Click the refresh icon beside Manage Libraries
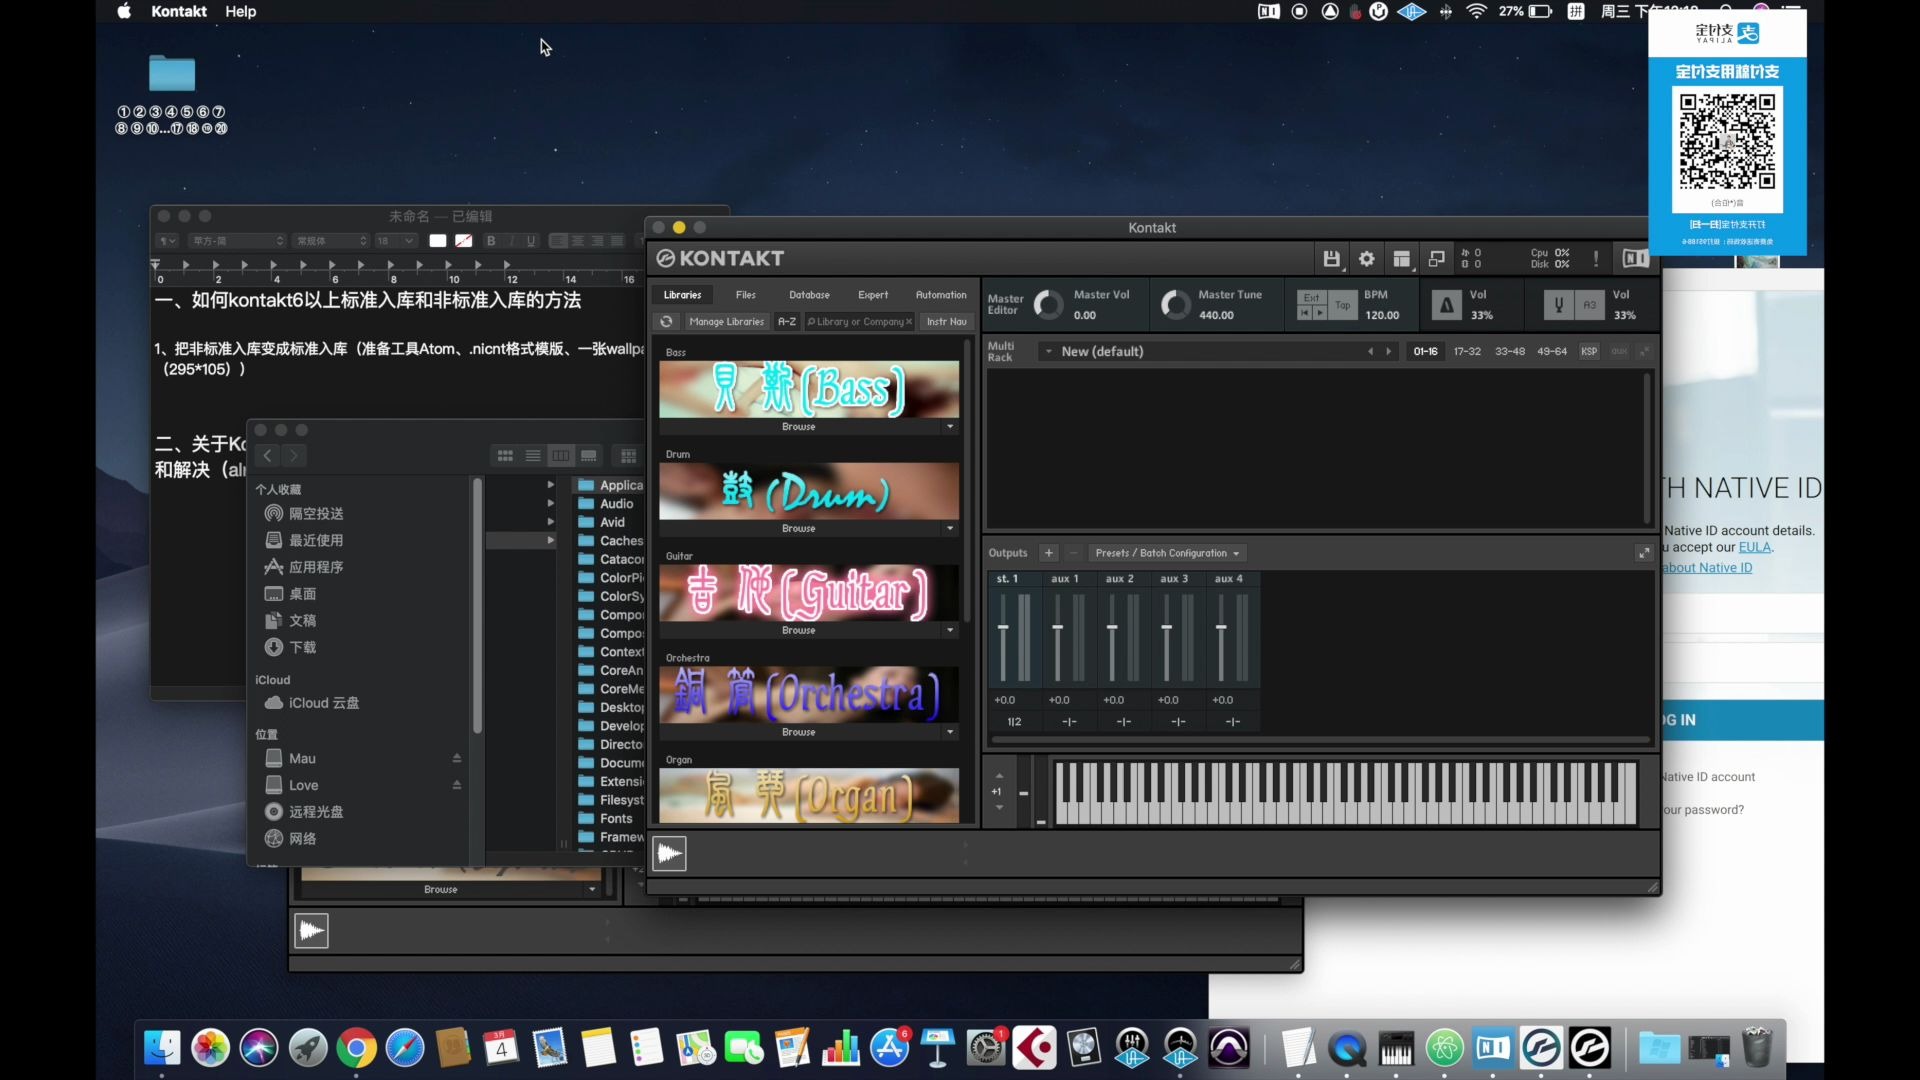This screenshot has width=1920, height=1080. [666, 321]
